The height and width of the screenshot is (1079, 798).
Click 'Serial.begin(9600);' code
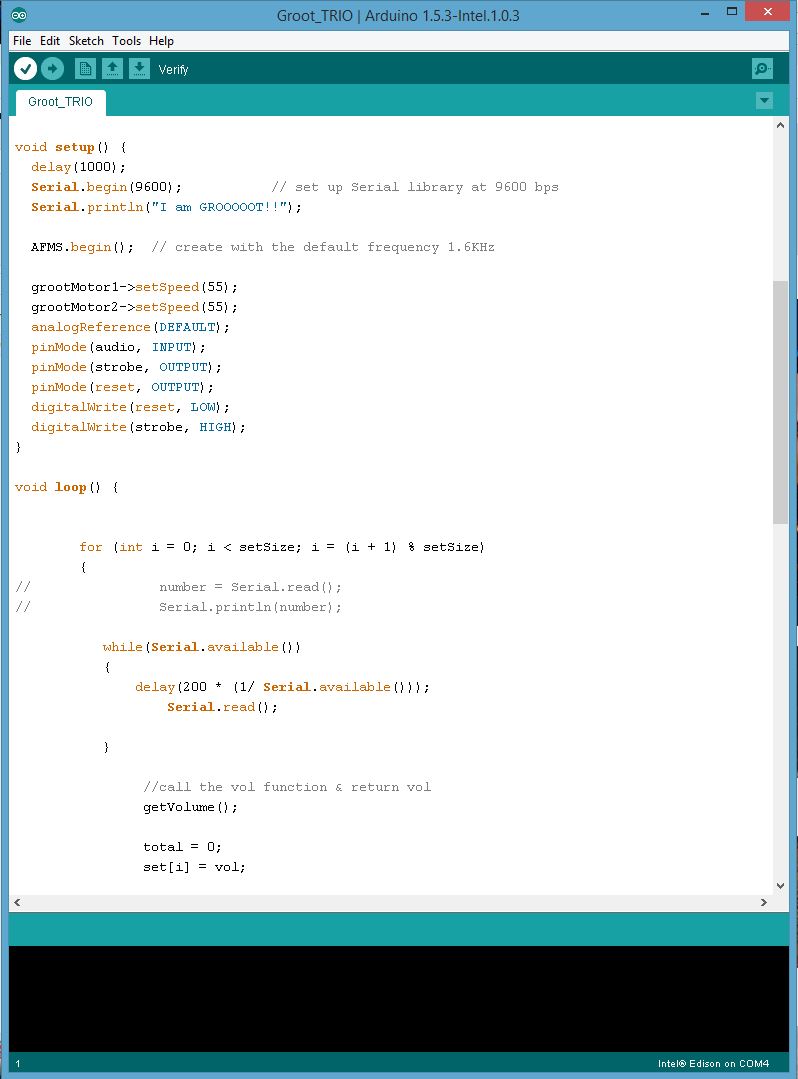click(106, 187)
